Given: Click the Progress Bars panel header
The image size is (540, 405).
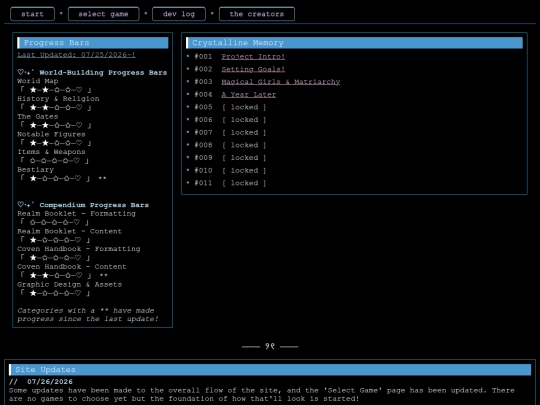Looking at the screenshot, I should (93, 43).
